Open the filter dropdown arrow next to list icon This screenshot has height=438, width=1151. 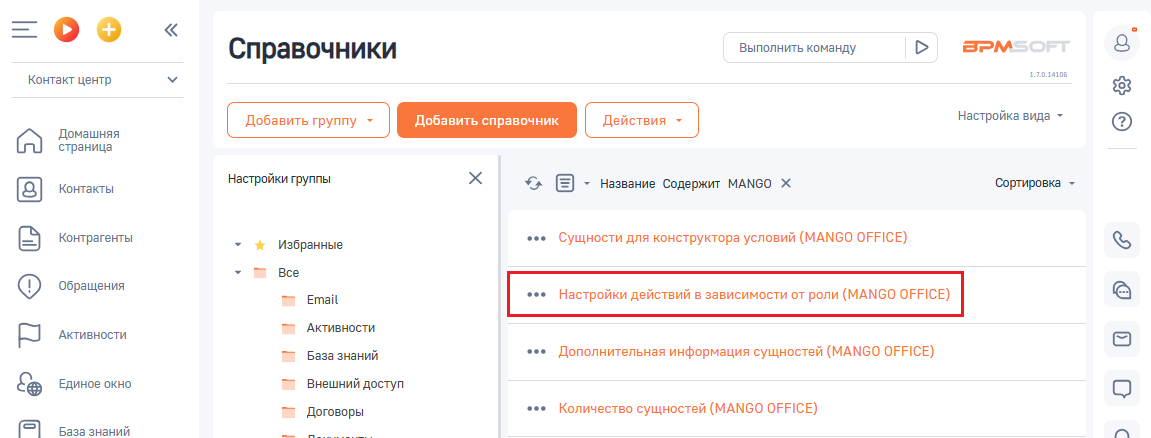587,184
